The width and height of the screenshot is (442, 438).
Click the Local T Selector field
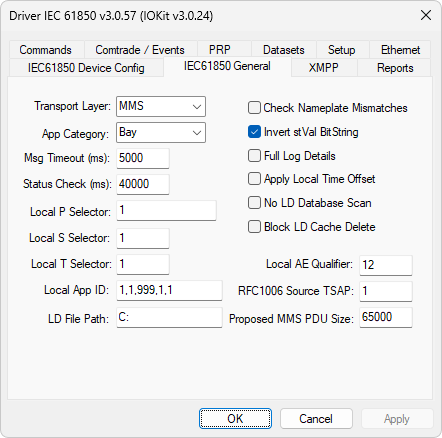coord(143,264)
